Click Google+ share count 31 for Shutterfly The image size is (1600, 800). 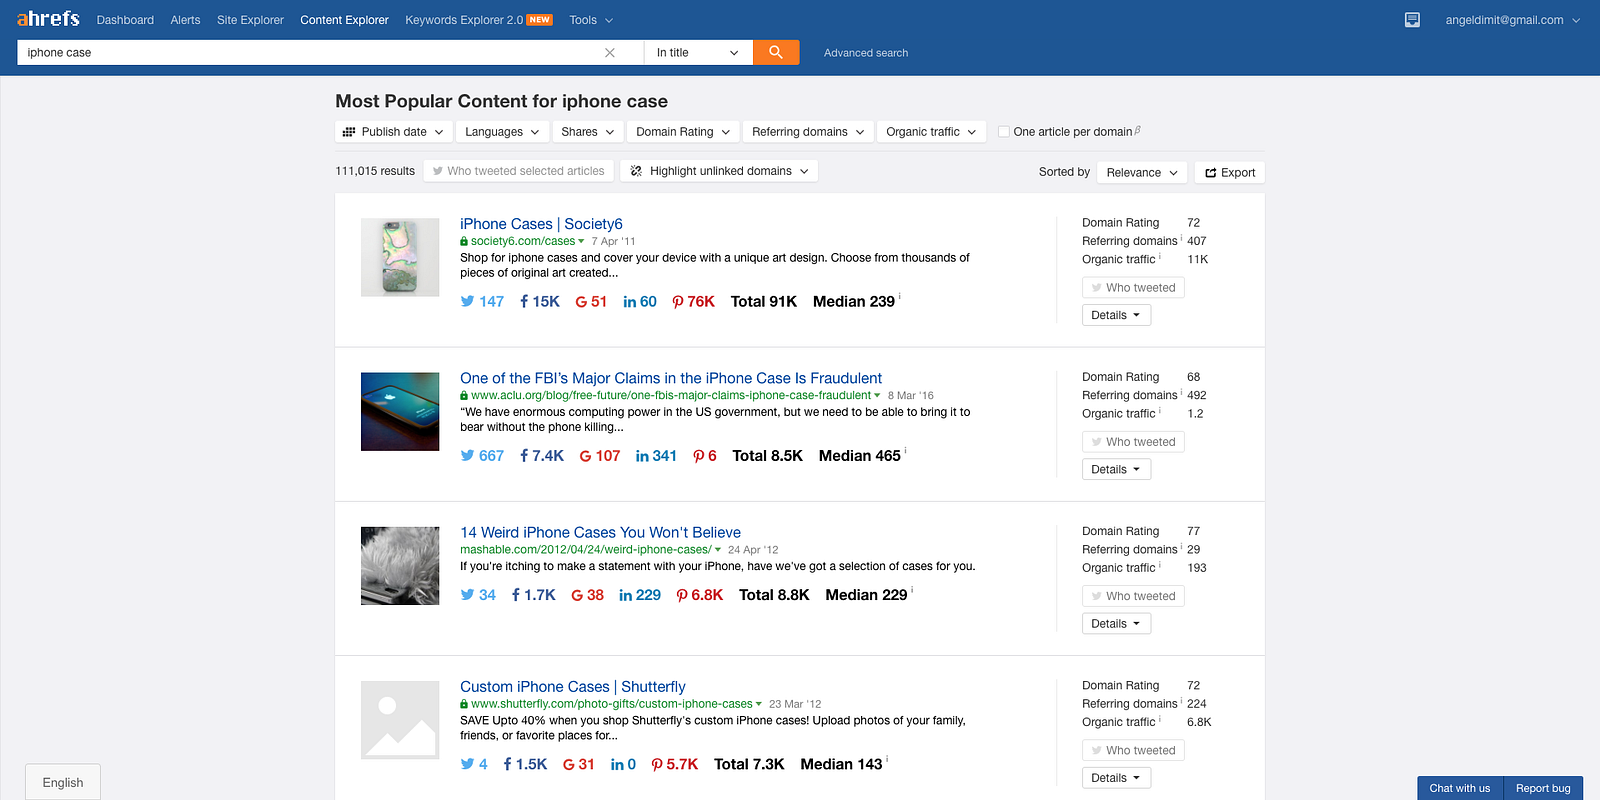pos(579,764)
